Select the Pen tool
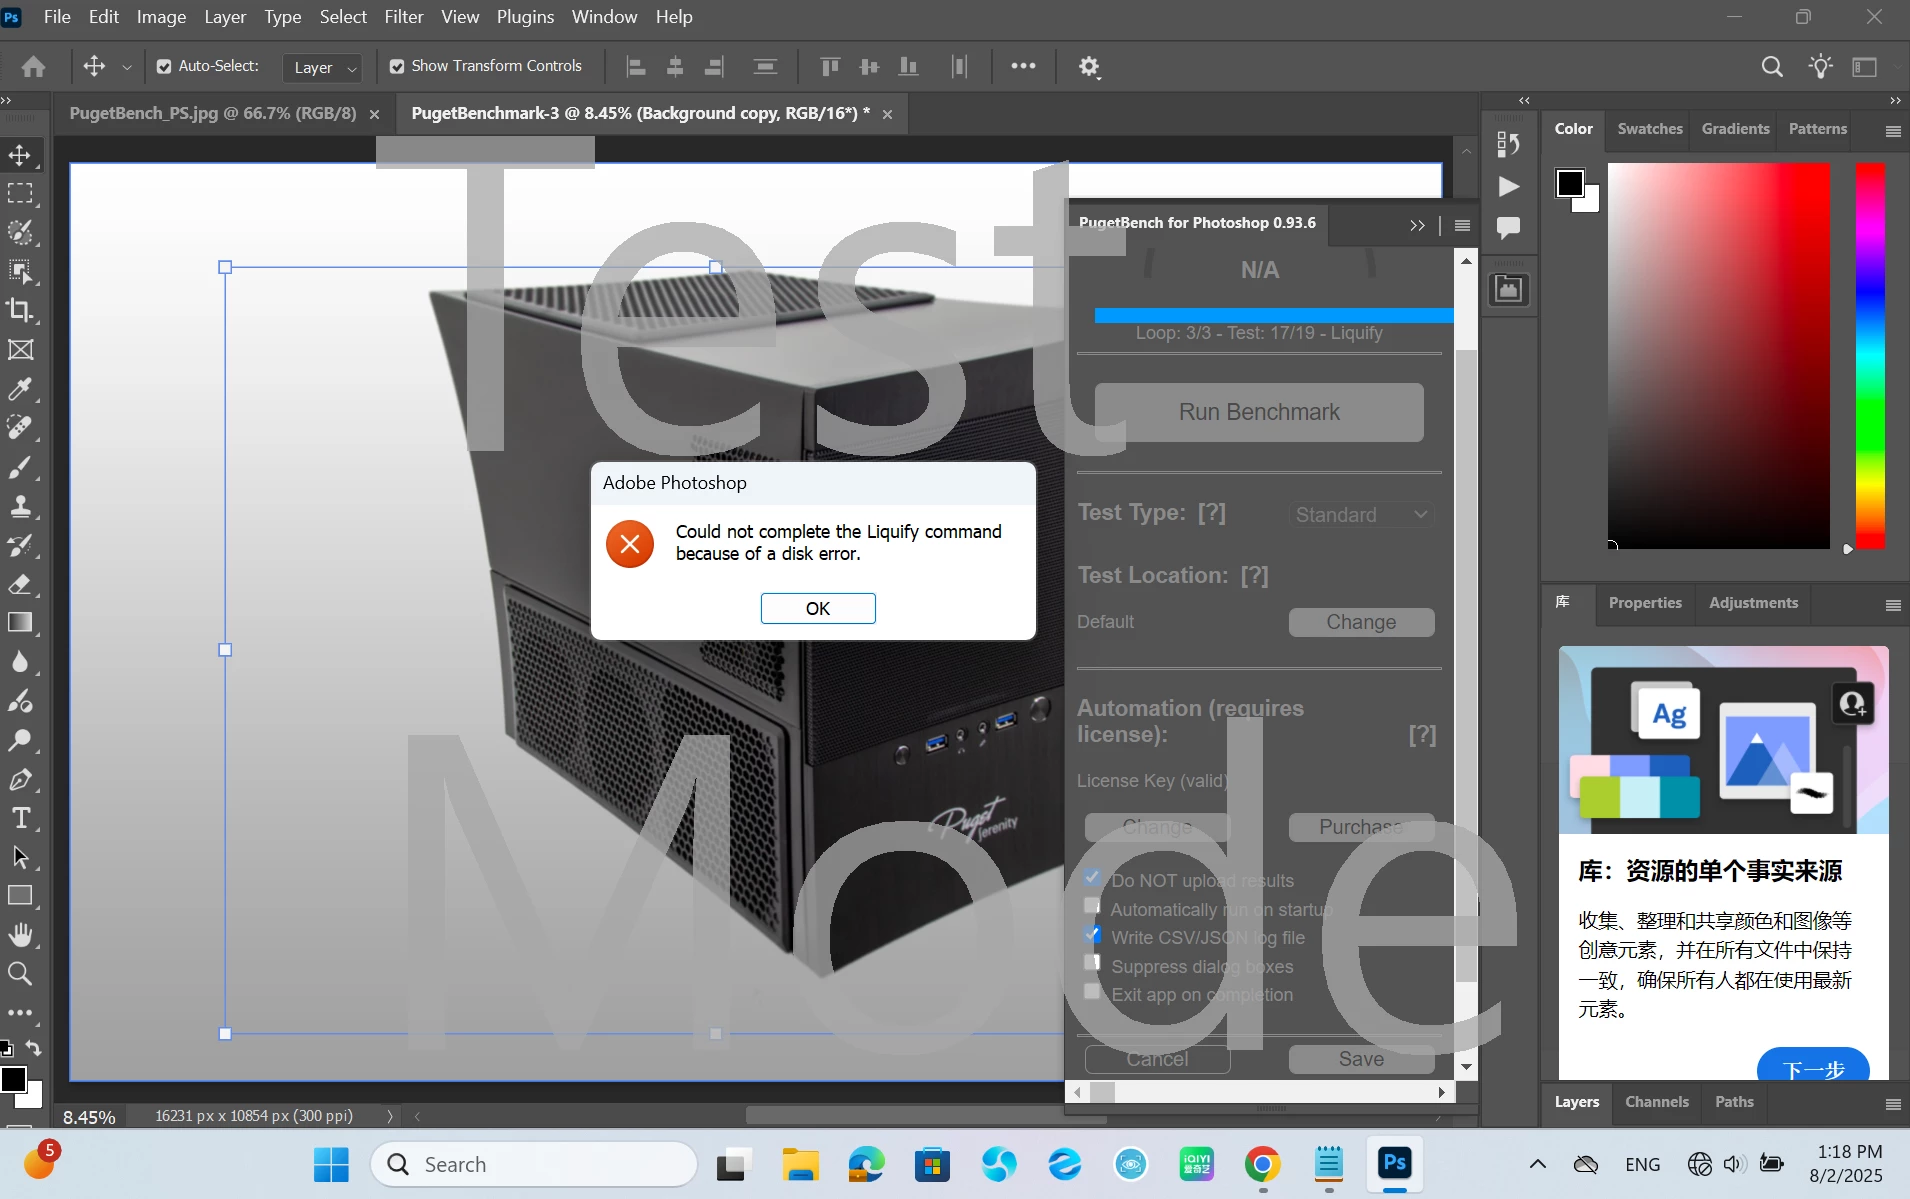Viewport: 1910px width, 1199px height. (20, 779)
